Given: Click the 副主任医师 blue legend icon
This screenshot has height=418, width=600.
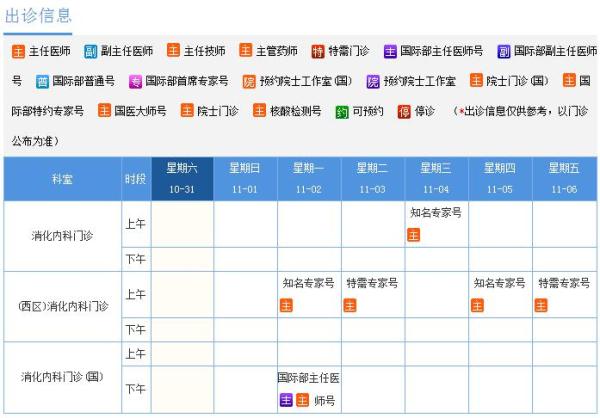Looking at the screenshot, I should pos(90,51).
